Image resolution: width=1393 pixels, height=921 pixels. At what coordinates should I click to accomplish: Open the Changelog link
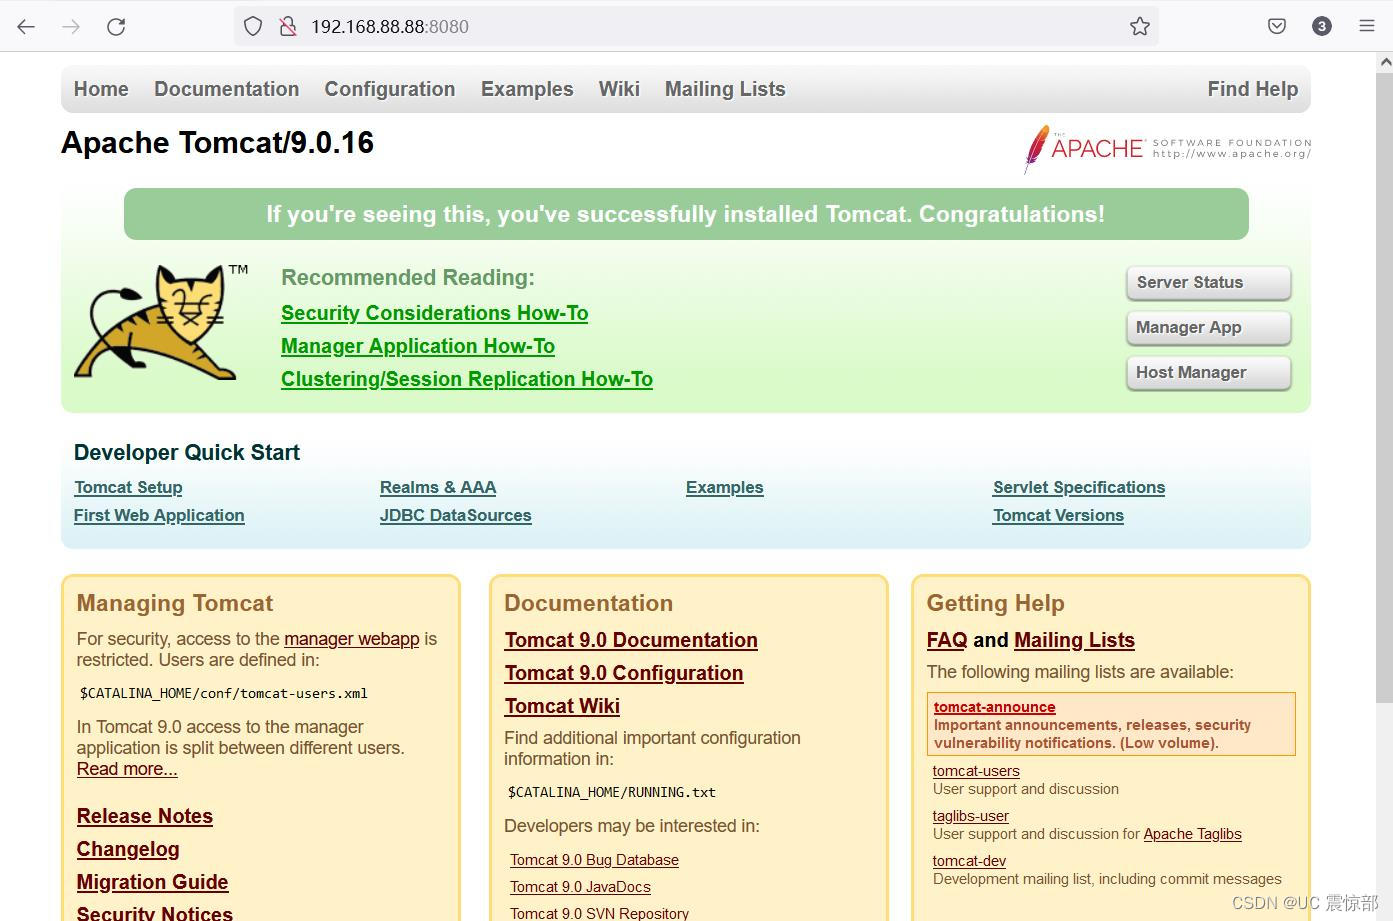click(x=128, y=849)
